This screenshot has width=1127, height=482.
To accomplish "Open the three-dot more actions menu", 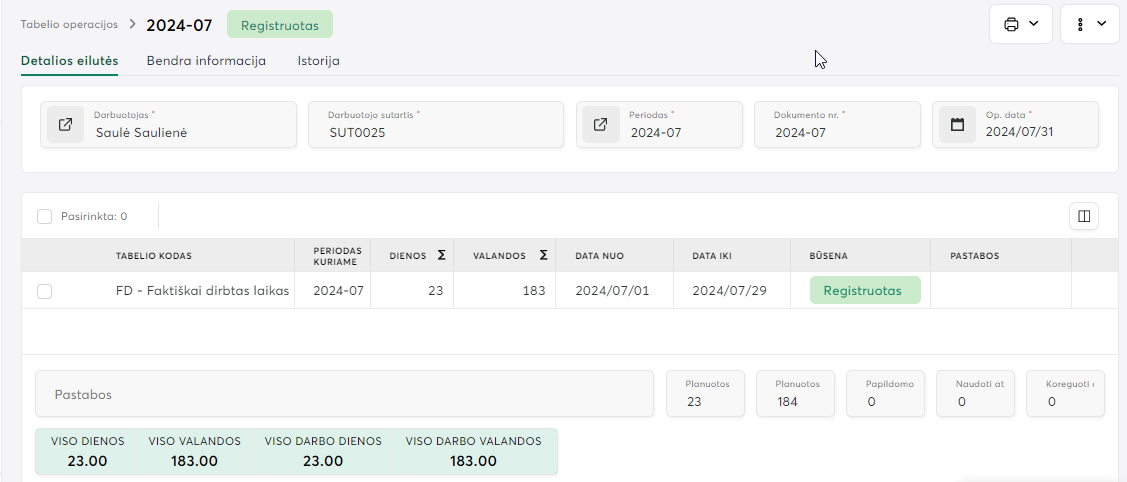I will [1081, 24].
